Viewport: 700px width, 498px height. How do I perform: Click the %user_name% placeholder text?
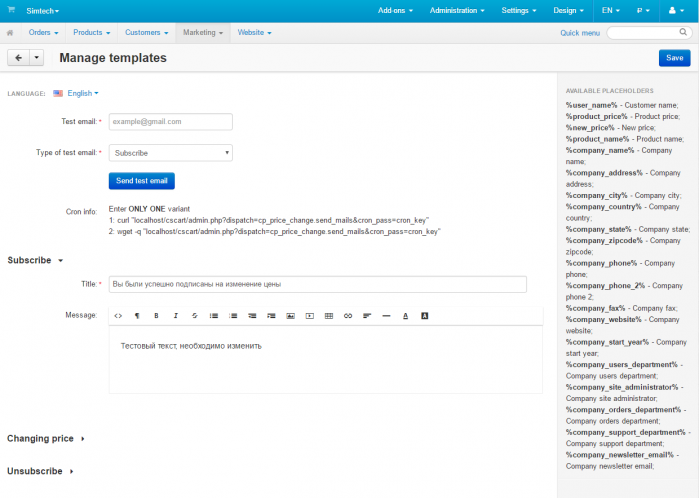592,105
